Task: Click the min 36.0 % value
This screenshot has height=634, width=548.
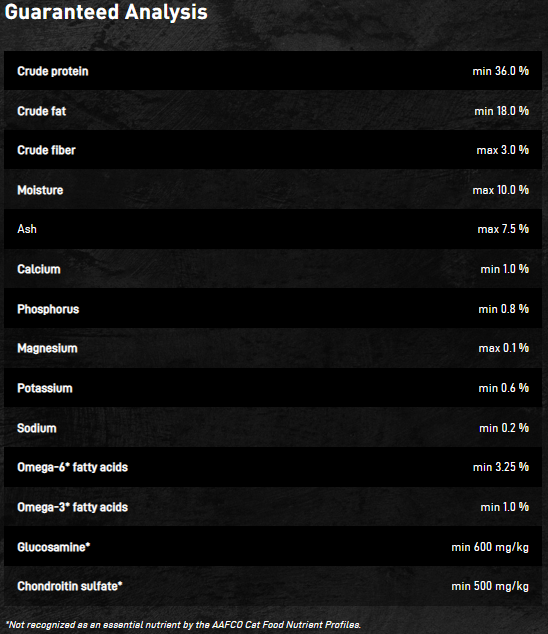Action: coord(501,71)
